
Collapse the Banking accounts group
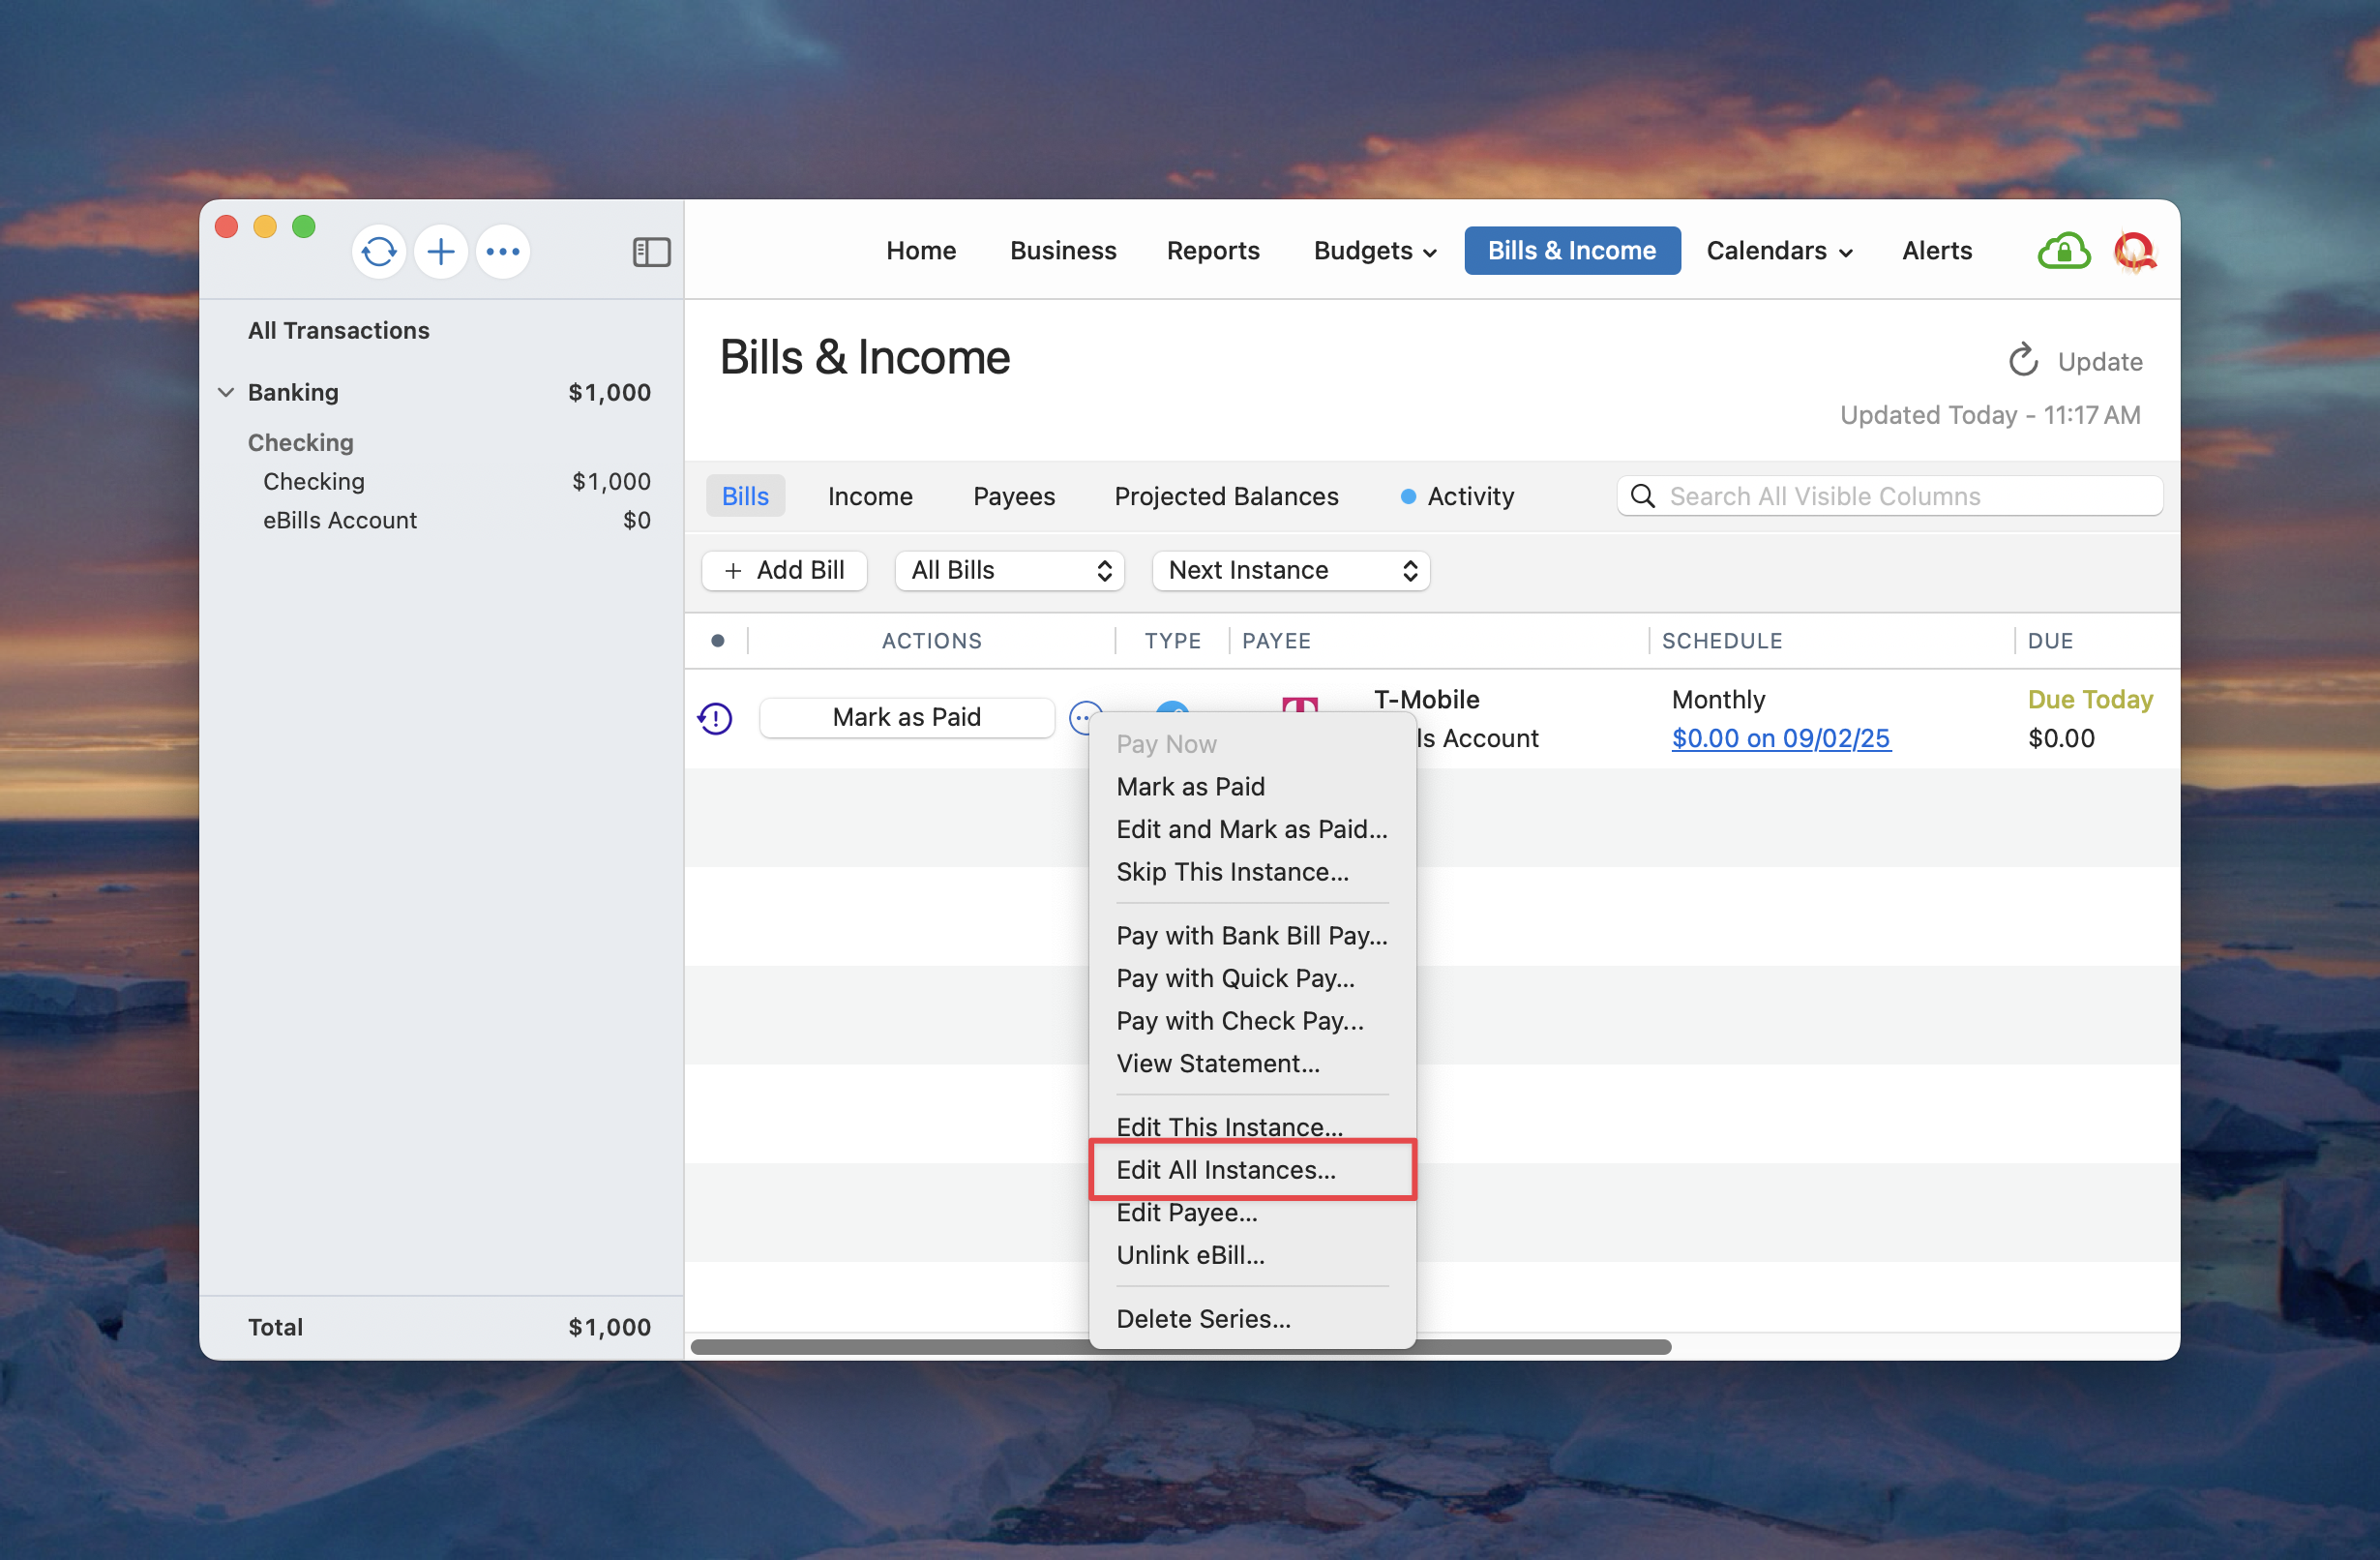(226, 392)
